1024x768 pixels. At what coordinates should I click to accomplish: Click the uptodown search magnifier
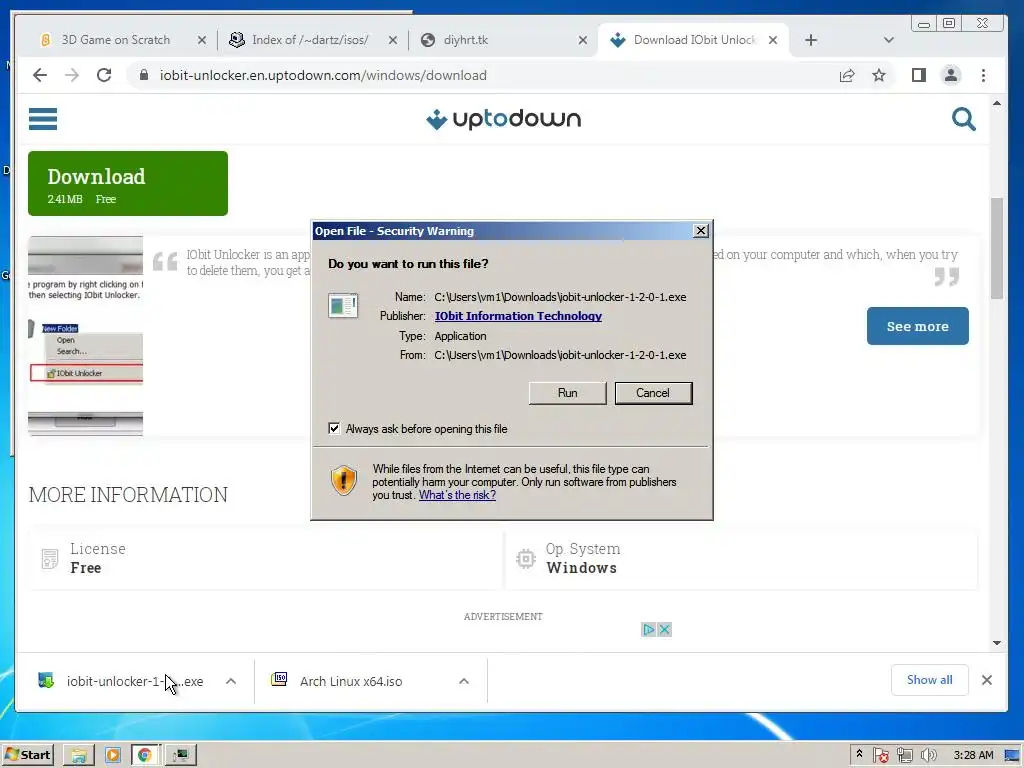click(x=963, y=119)
